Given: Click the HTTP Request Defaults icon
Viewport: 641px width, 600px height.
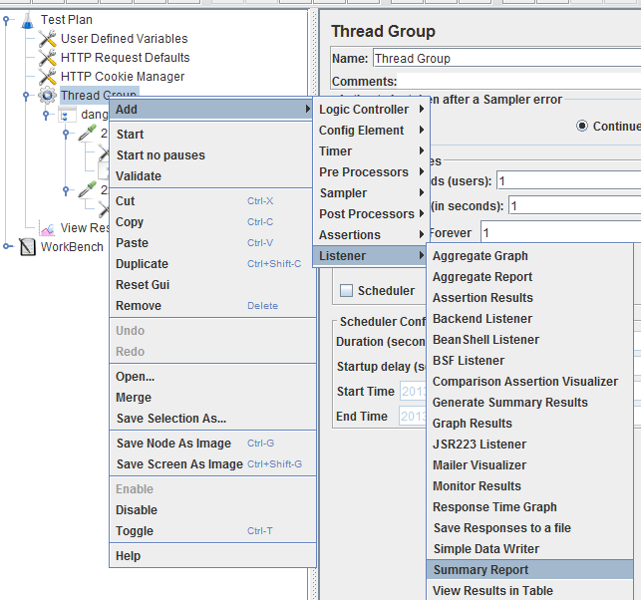Looking at the screenshot, I should click(47, 58).
